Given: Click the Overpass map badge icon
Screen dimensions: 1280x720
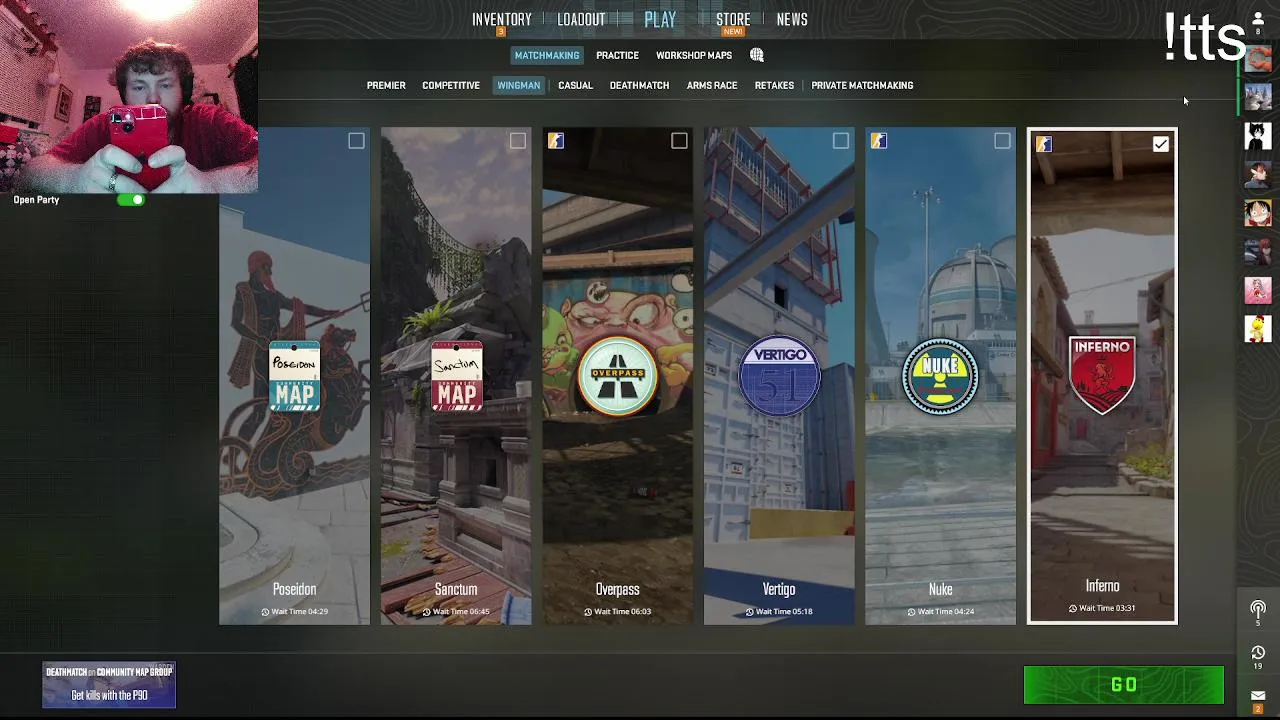Looking at the screenshot, I should [617, 377].
